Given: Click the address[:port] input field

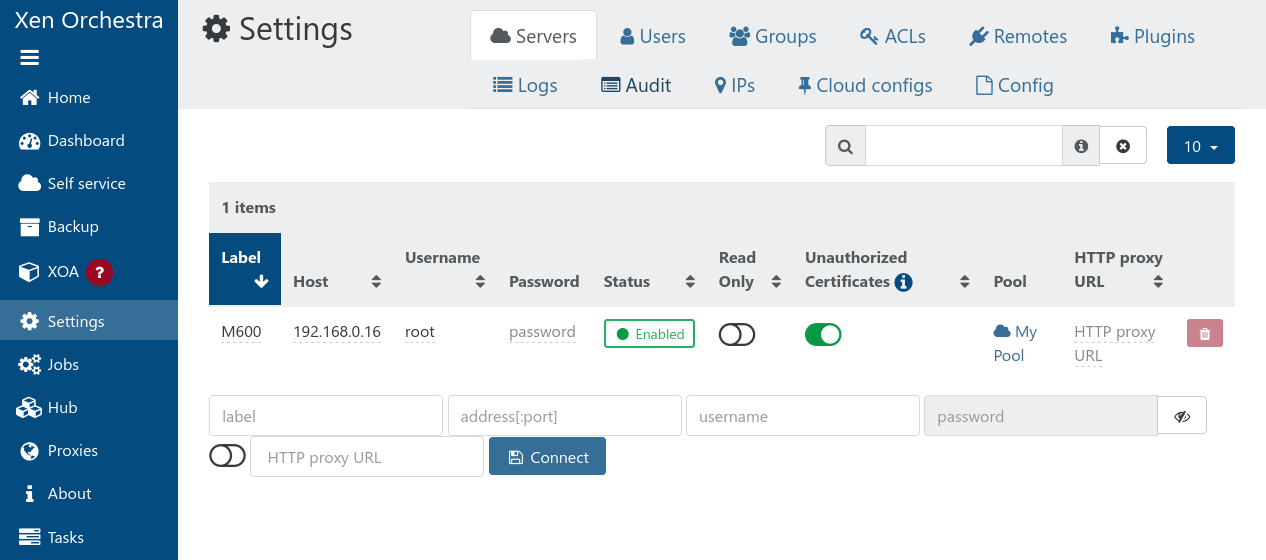Looking at the screenshot, I should [x=564, y=416].
